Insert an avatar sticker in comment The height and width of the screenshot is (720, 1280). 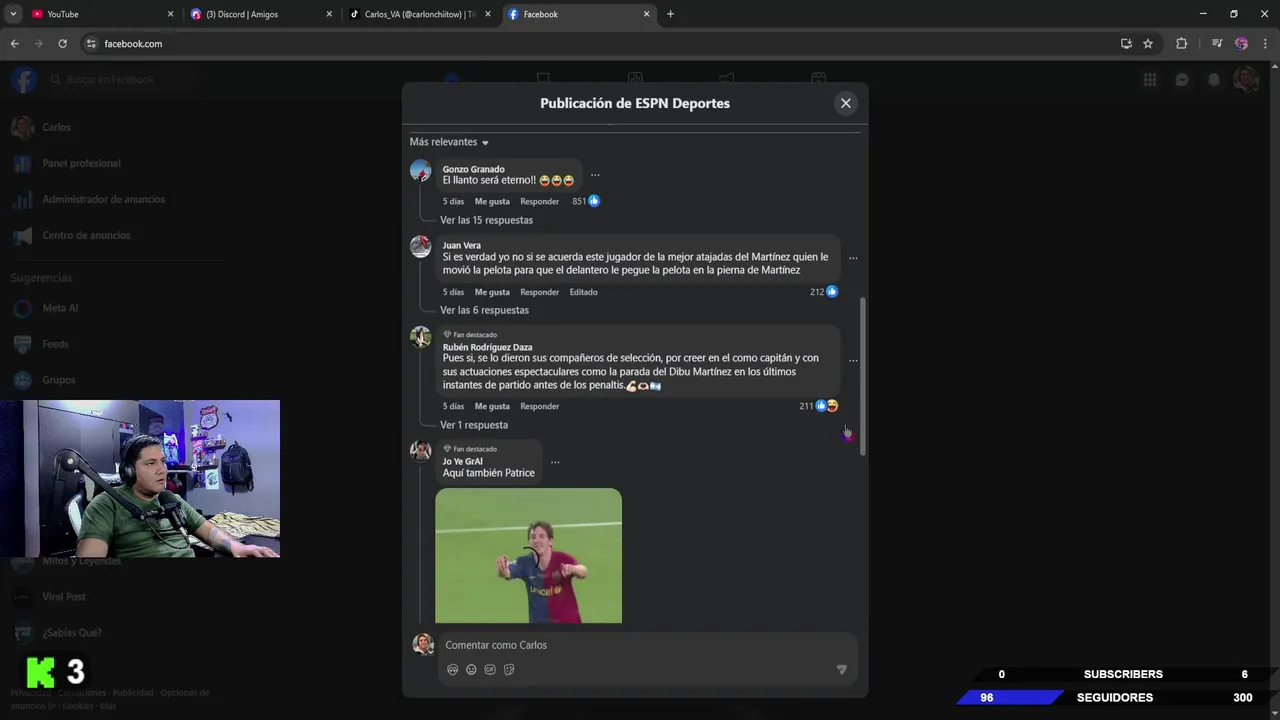[x=453, y=670]
